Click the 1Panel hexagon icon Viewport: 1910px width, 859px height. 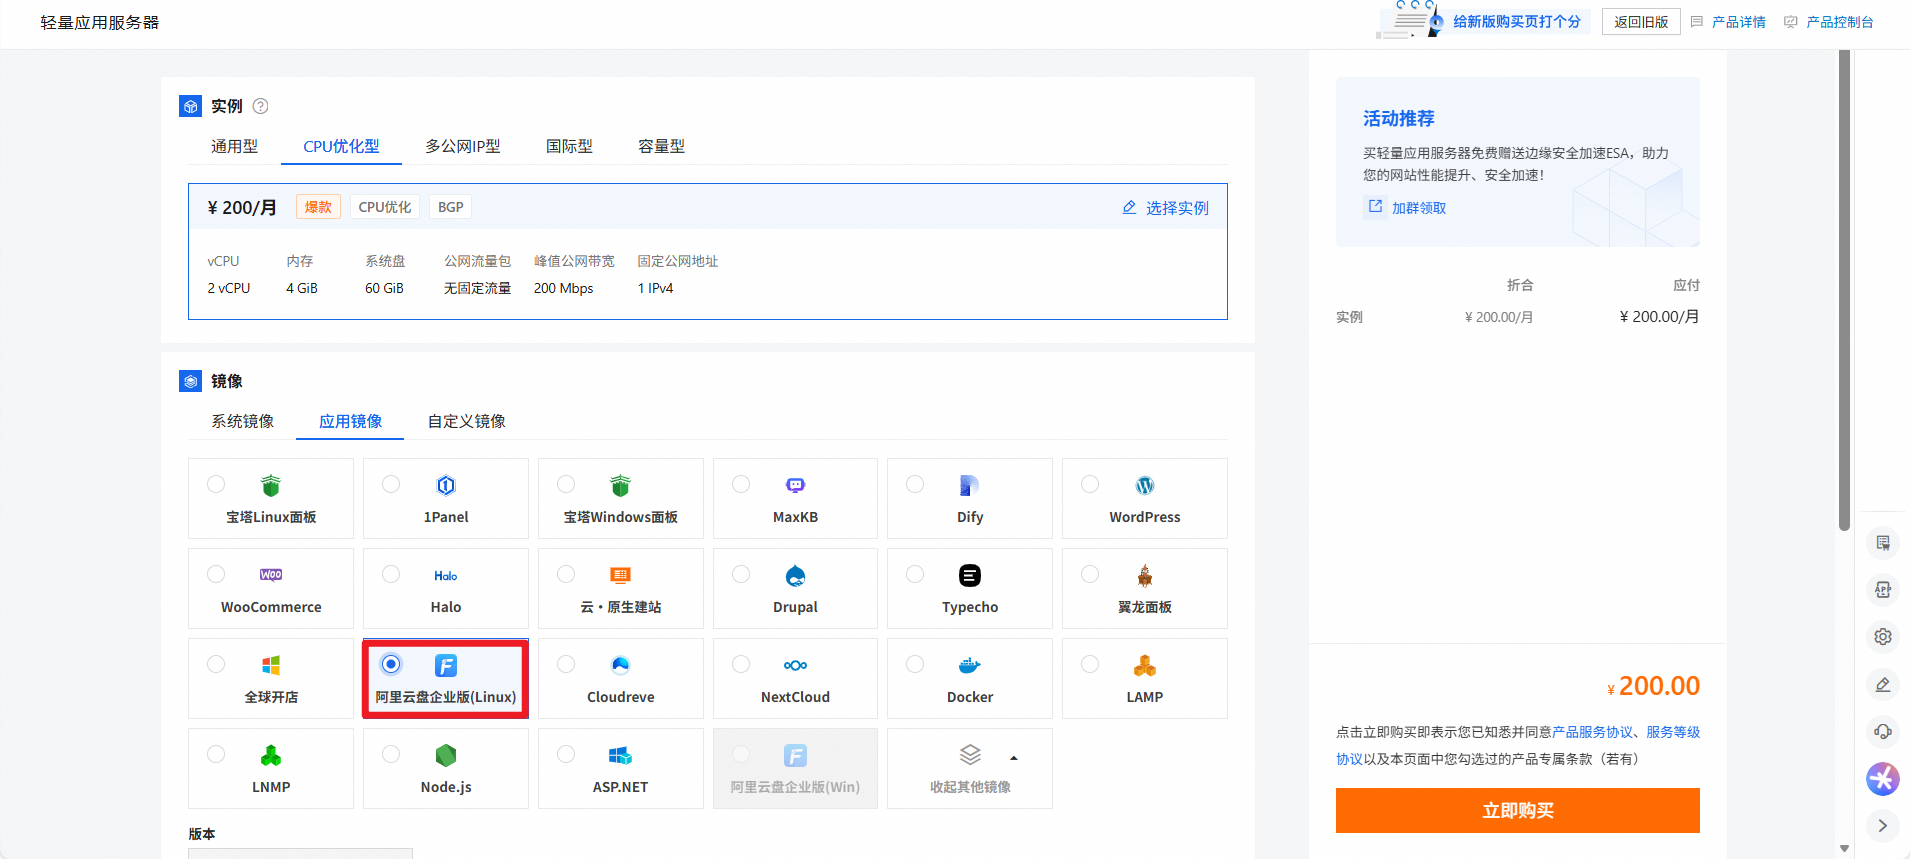tap(446, 486)
